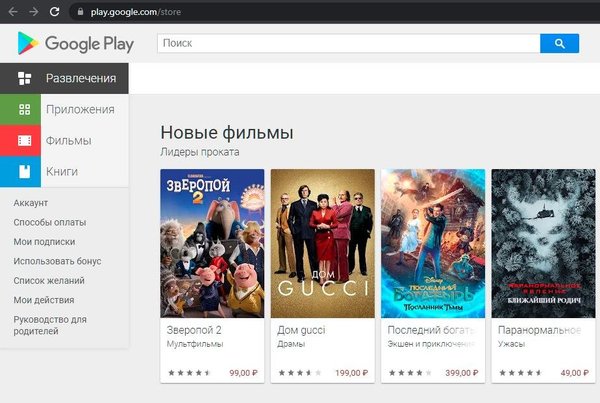
Task: Click the Google Play logo
Action: pos(76,43)
